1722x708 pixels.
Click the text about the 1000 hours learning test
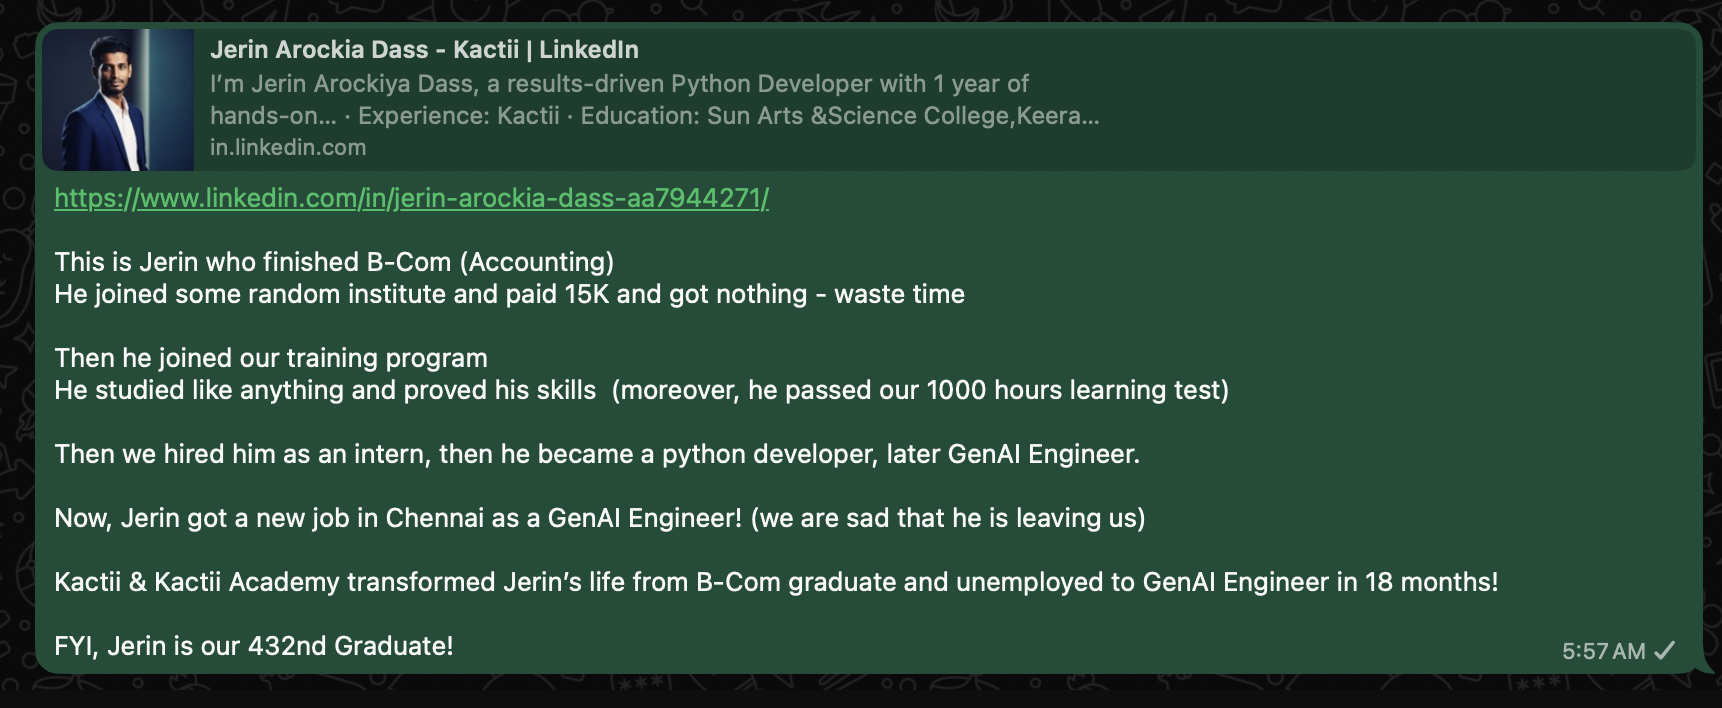point(920,390)
